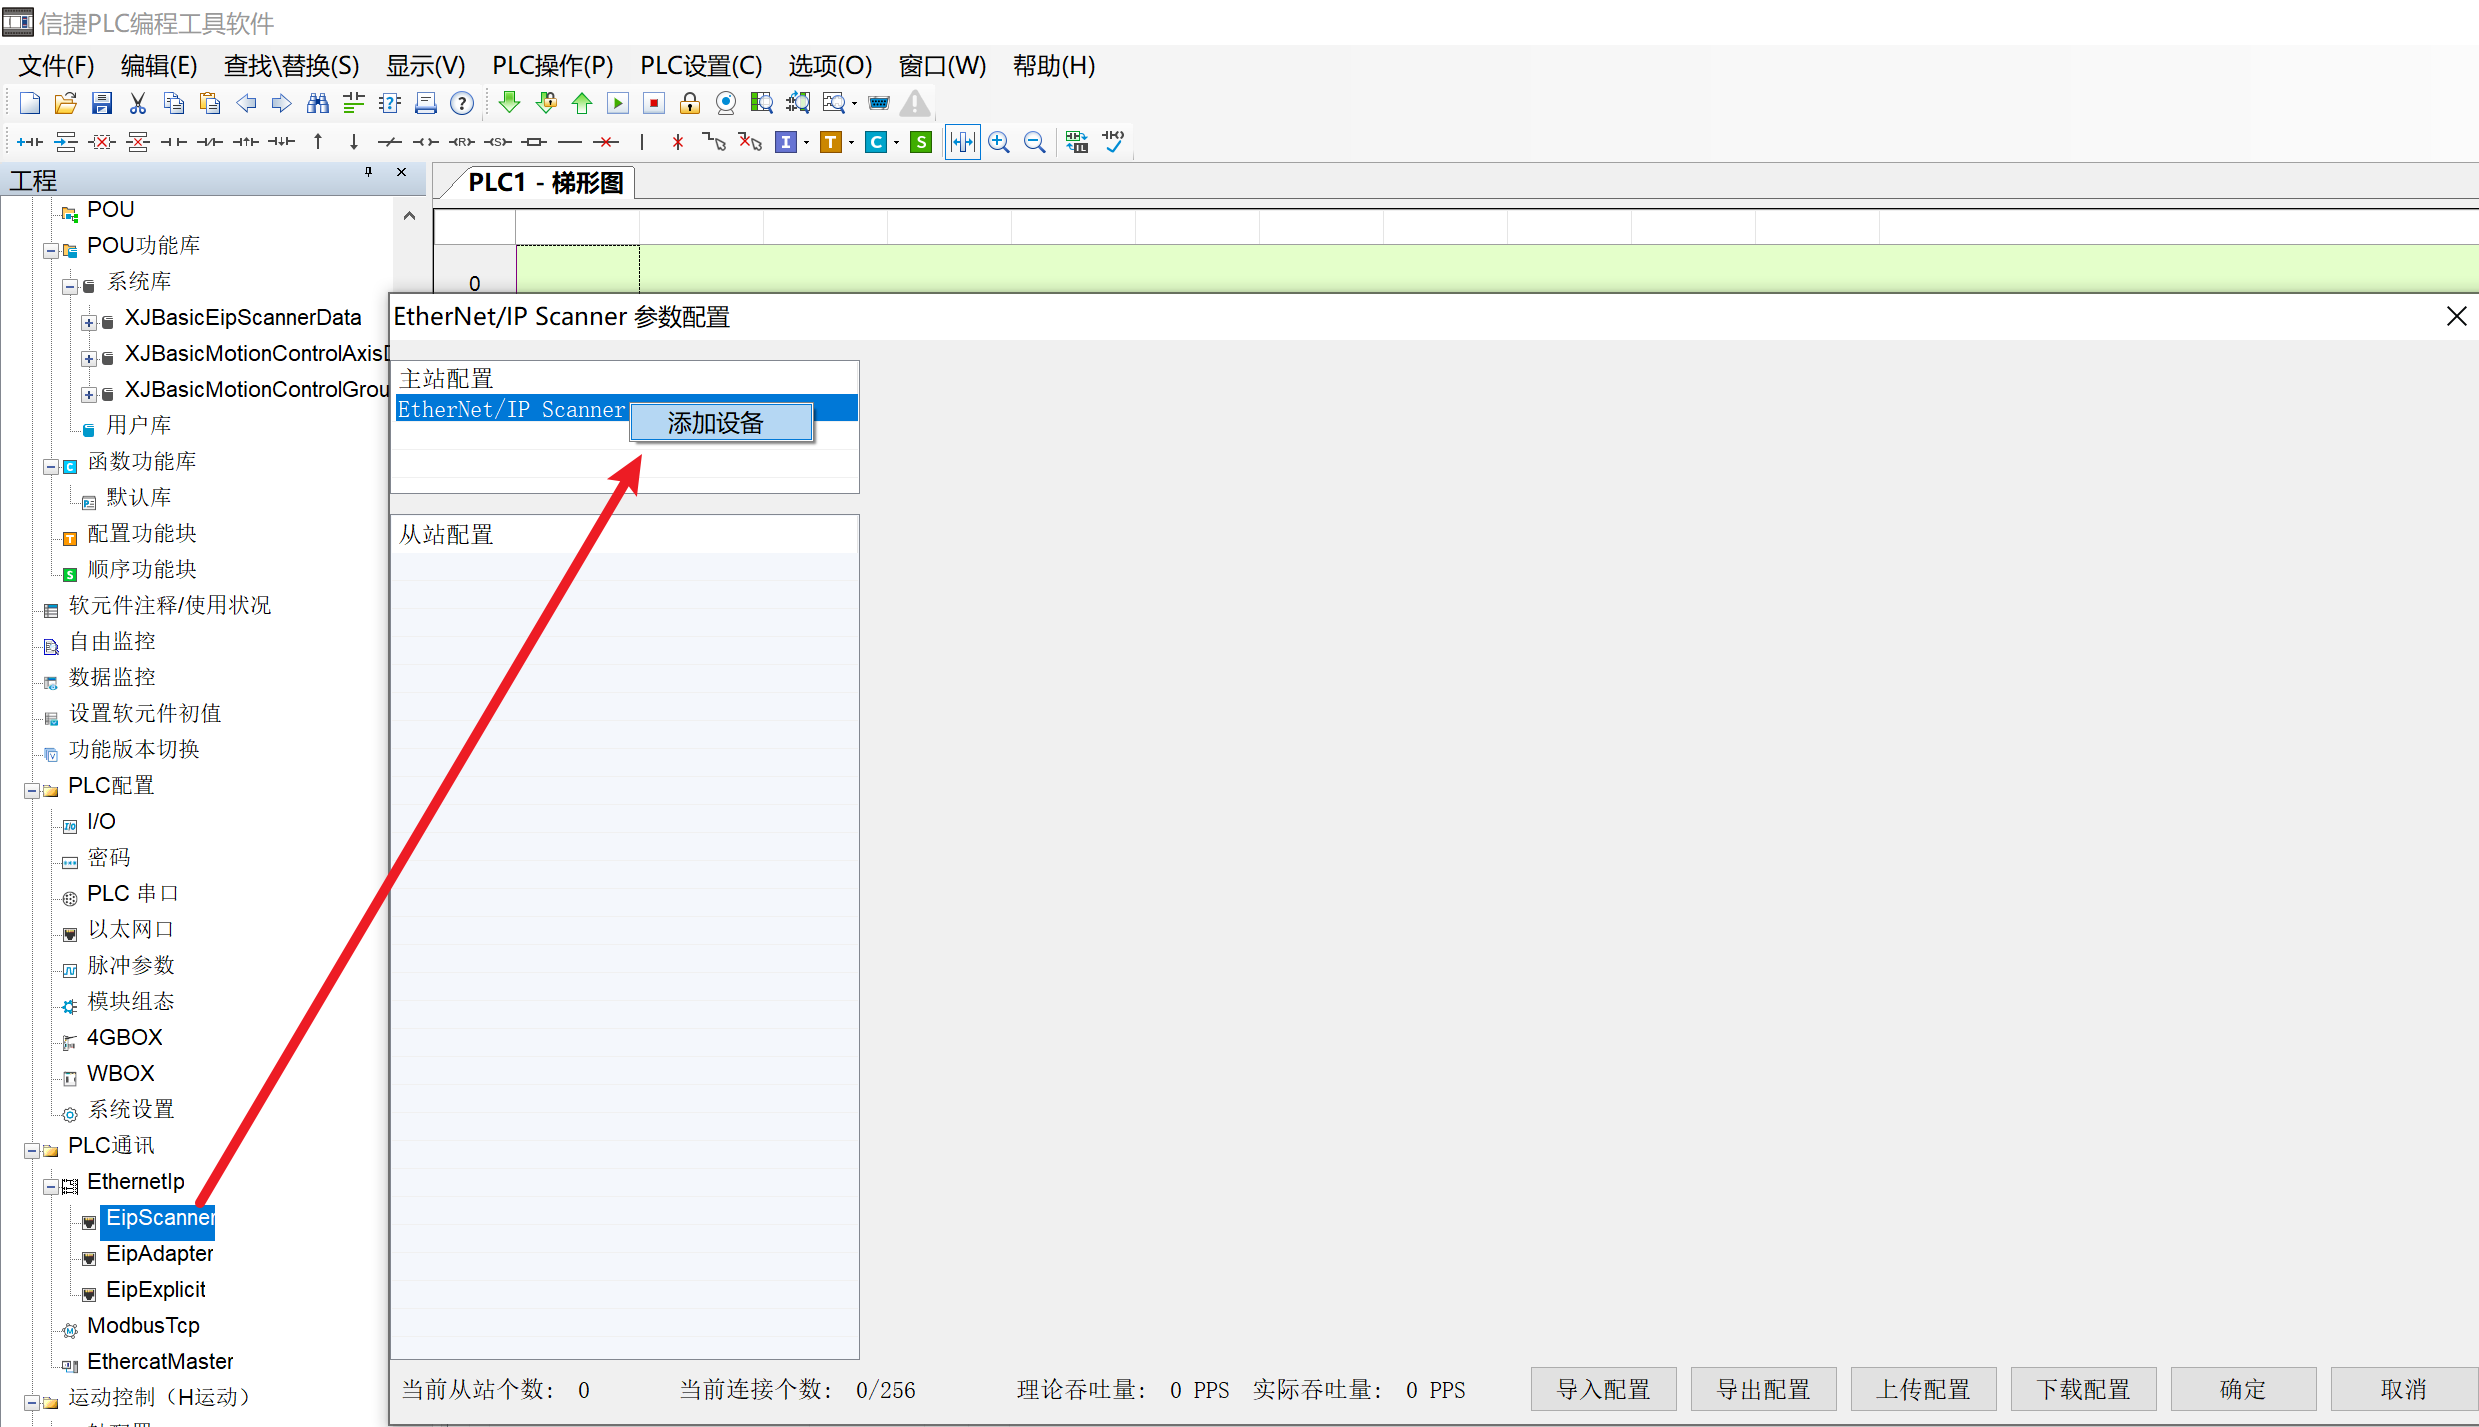Insert set coil S icon

pos(498,142)
